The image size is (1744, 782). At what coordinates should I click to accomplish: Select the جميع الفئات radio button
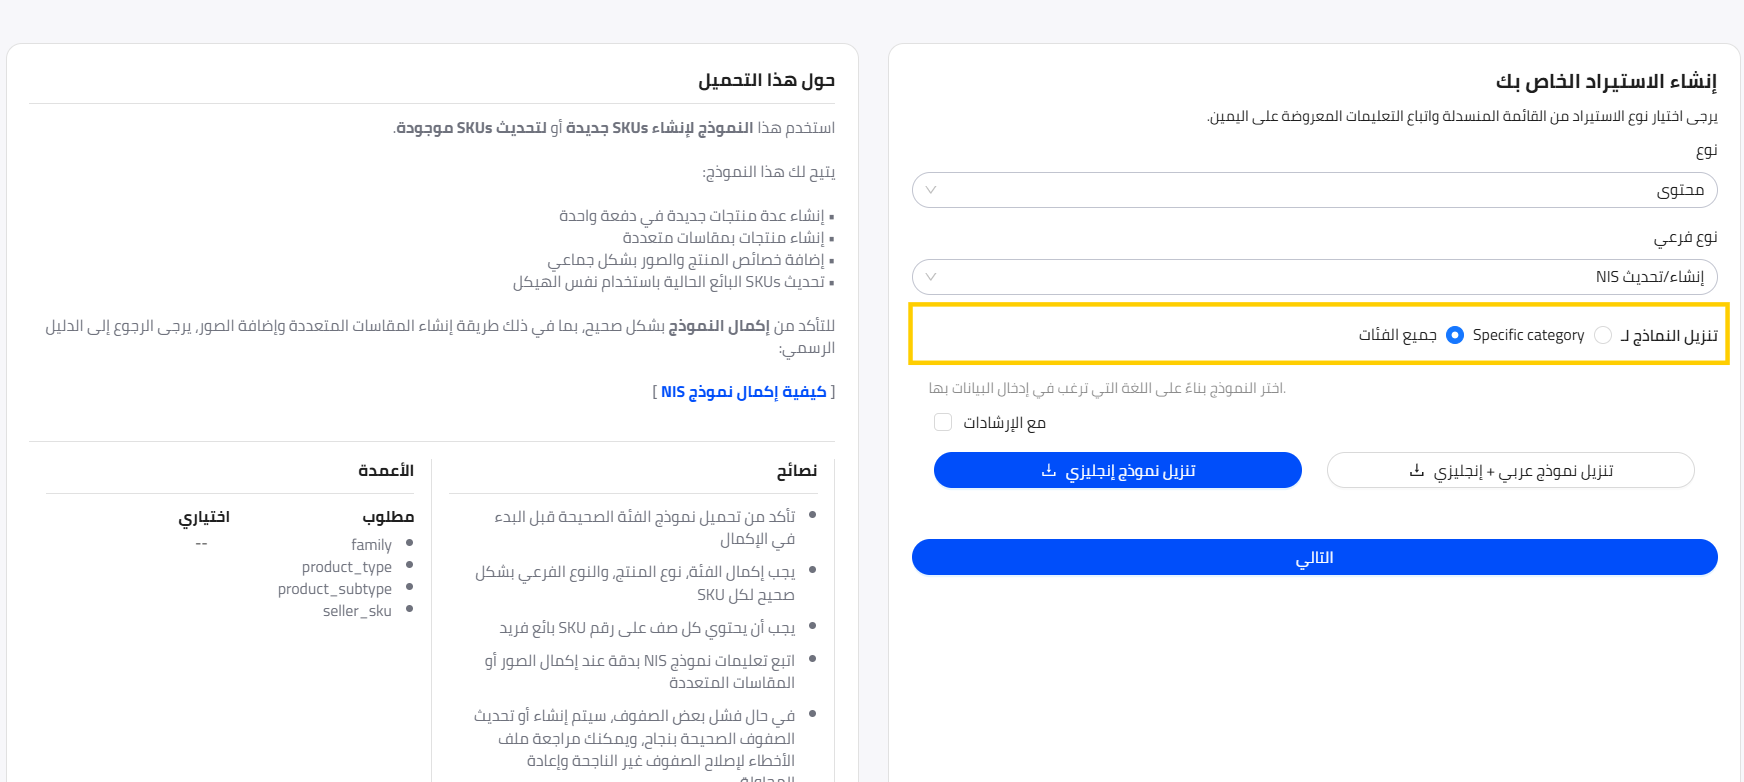point(1455,335)
